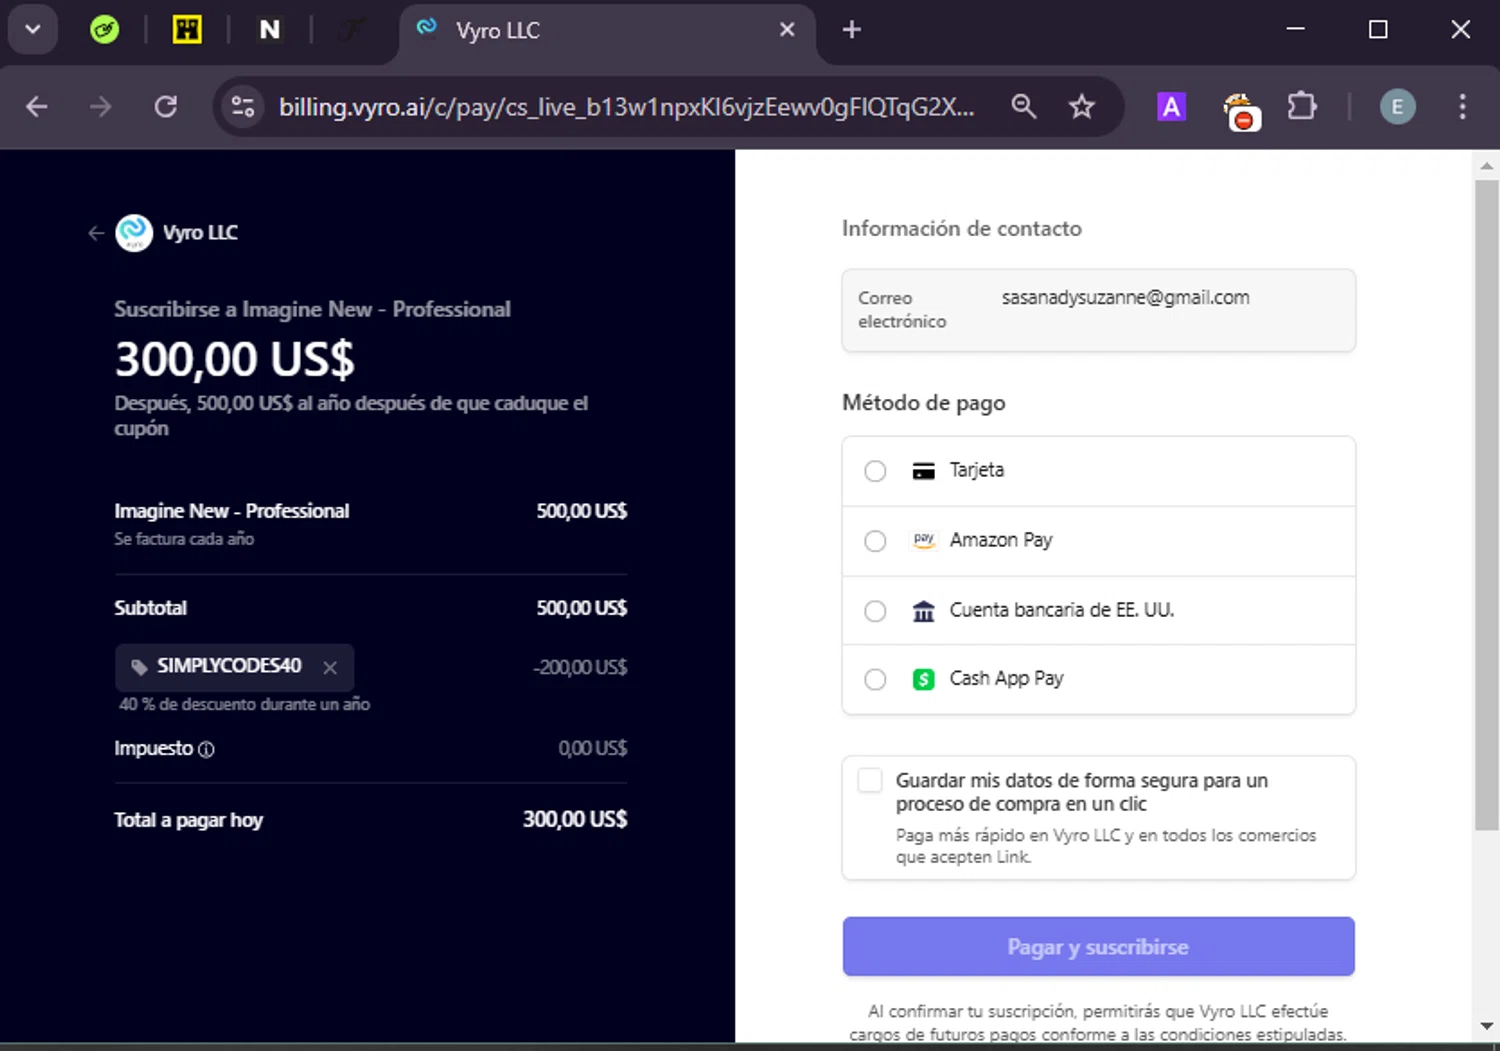View site information icon in address bar

point(243,106)
